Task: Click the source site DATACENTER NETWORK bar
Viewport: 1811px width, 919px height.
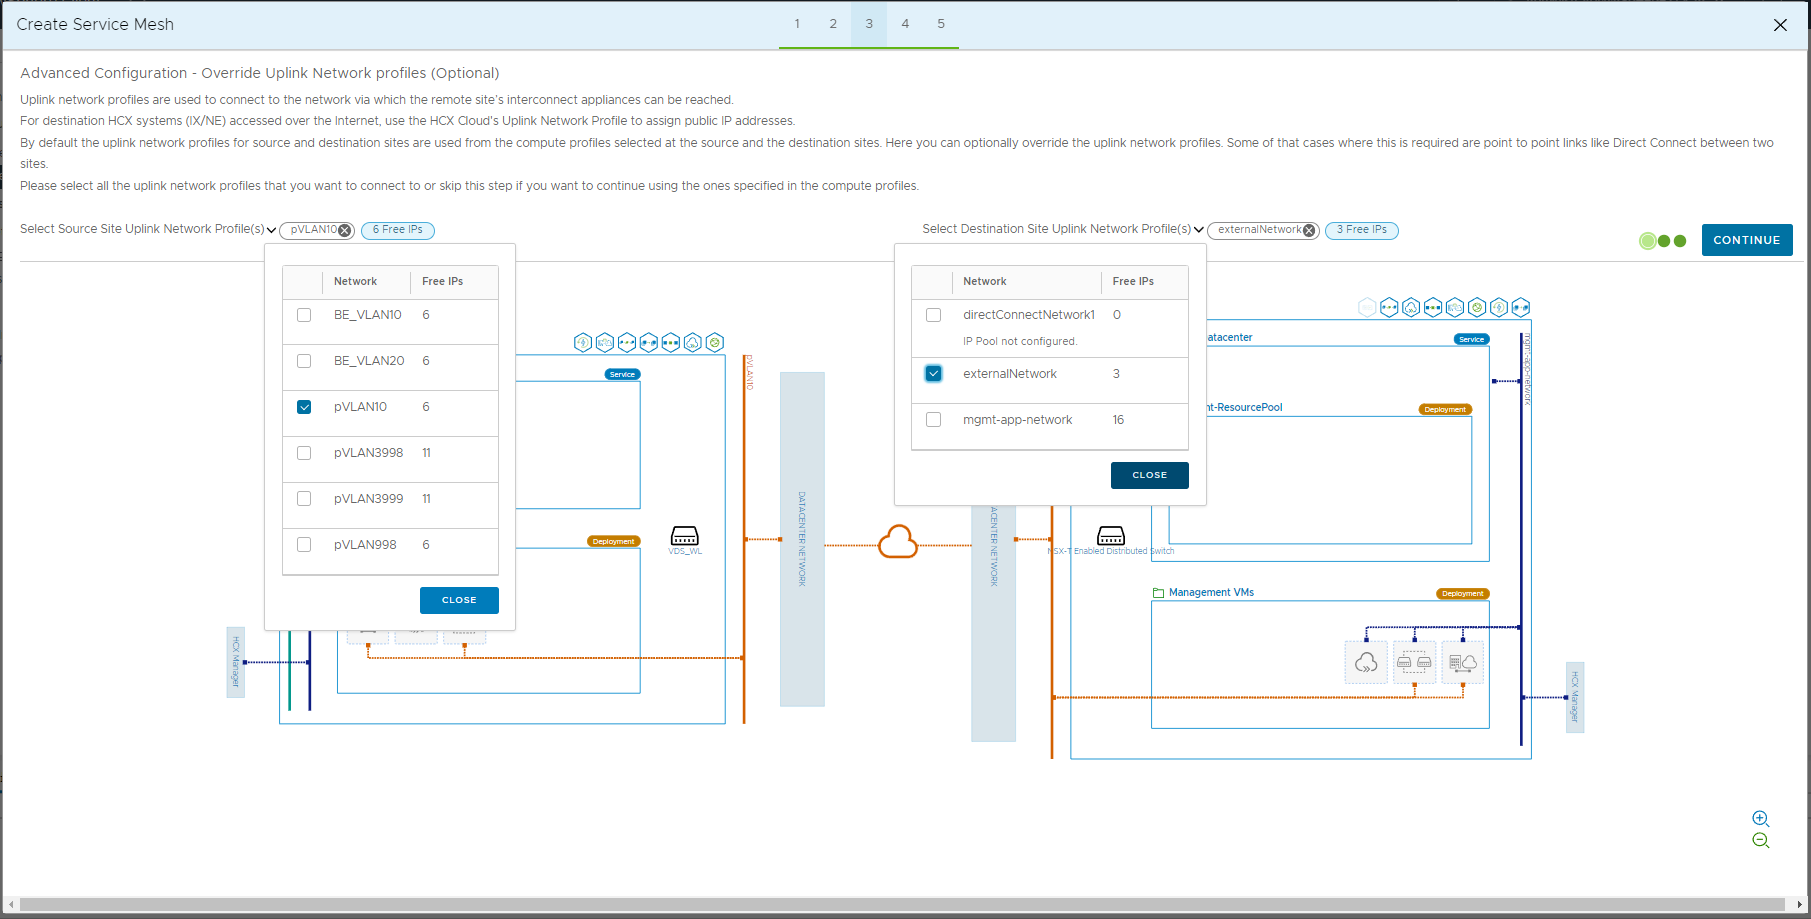Action: (802, 539)
